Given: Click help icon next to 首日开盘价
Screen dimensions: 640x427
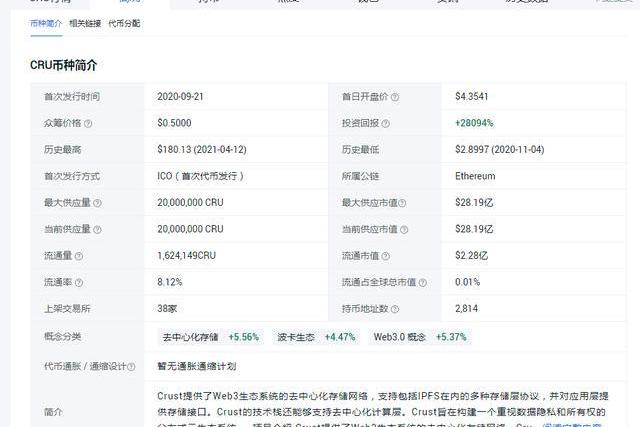Looking at the screenshot, I should [x=395, y=97].
